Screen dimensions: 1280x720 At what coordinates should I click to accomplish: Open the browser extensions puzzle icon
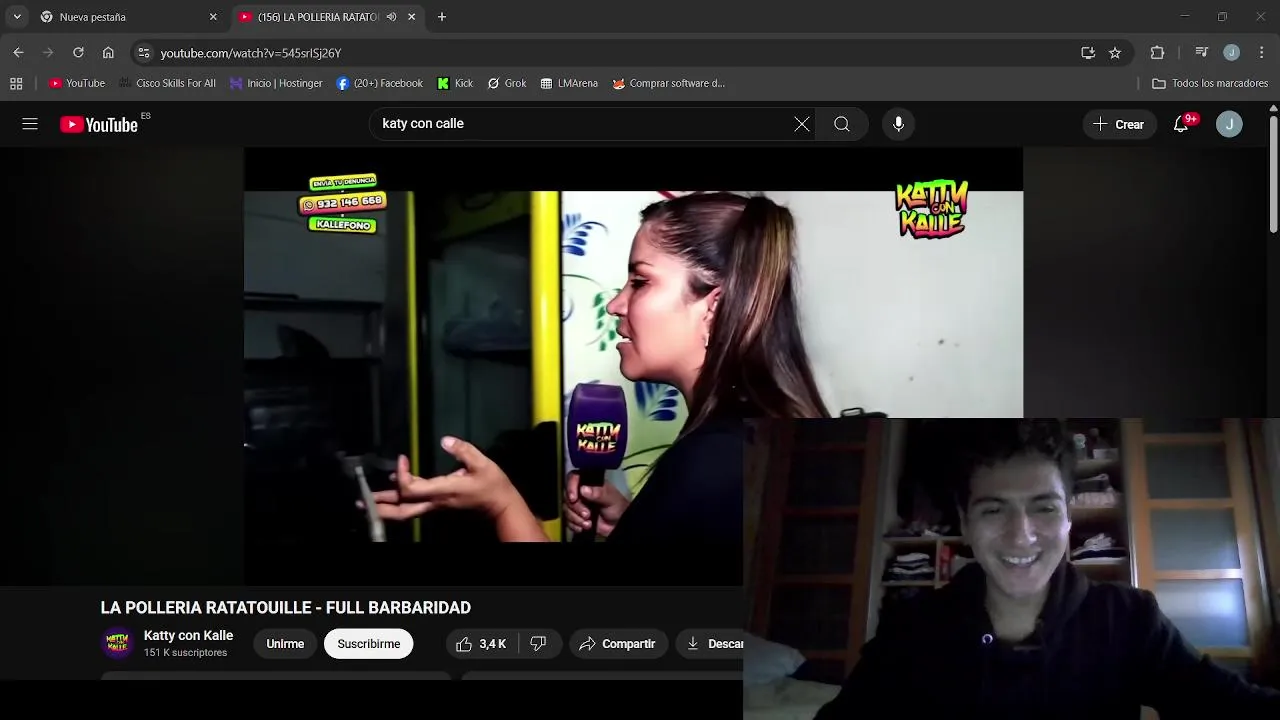coord(1157,53)
